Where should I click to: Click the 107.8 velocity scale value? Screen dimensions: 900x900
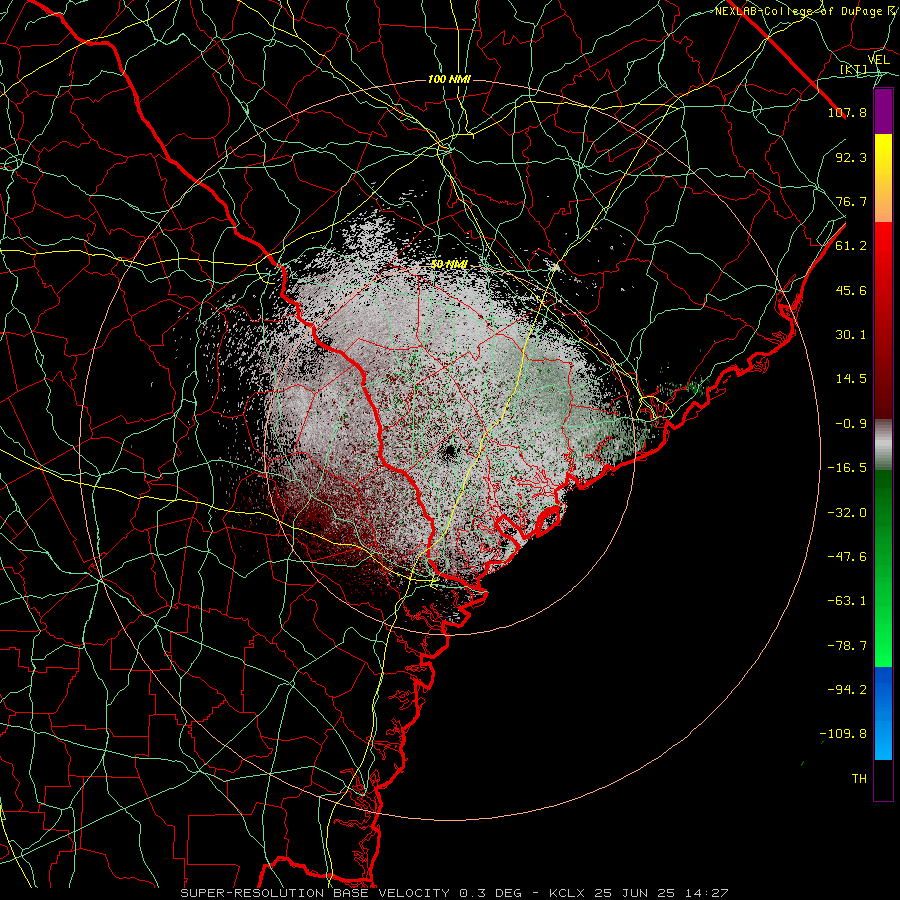pyautogui.click(x=847, y=112)
